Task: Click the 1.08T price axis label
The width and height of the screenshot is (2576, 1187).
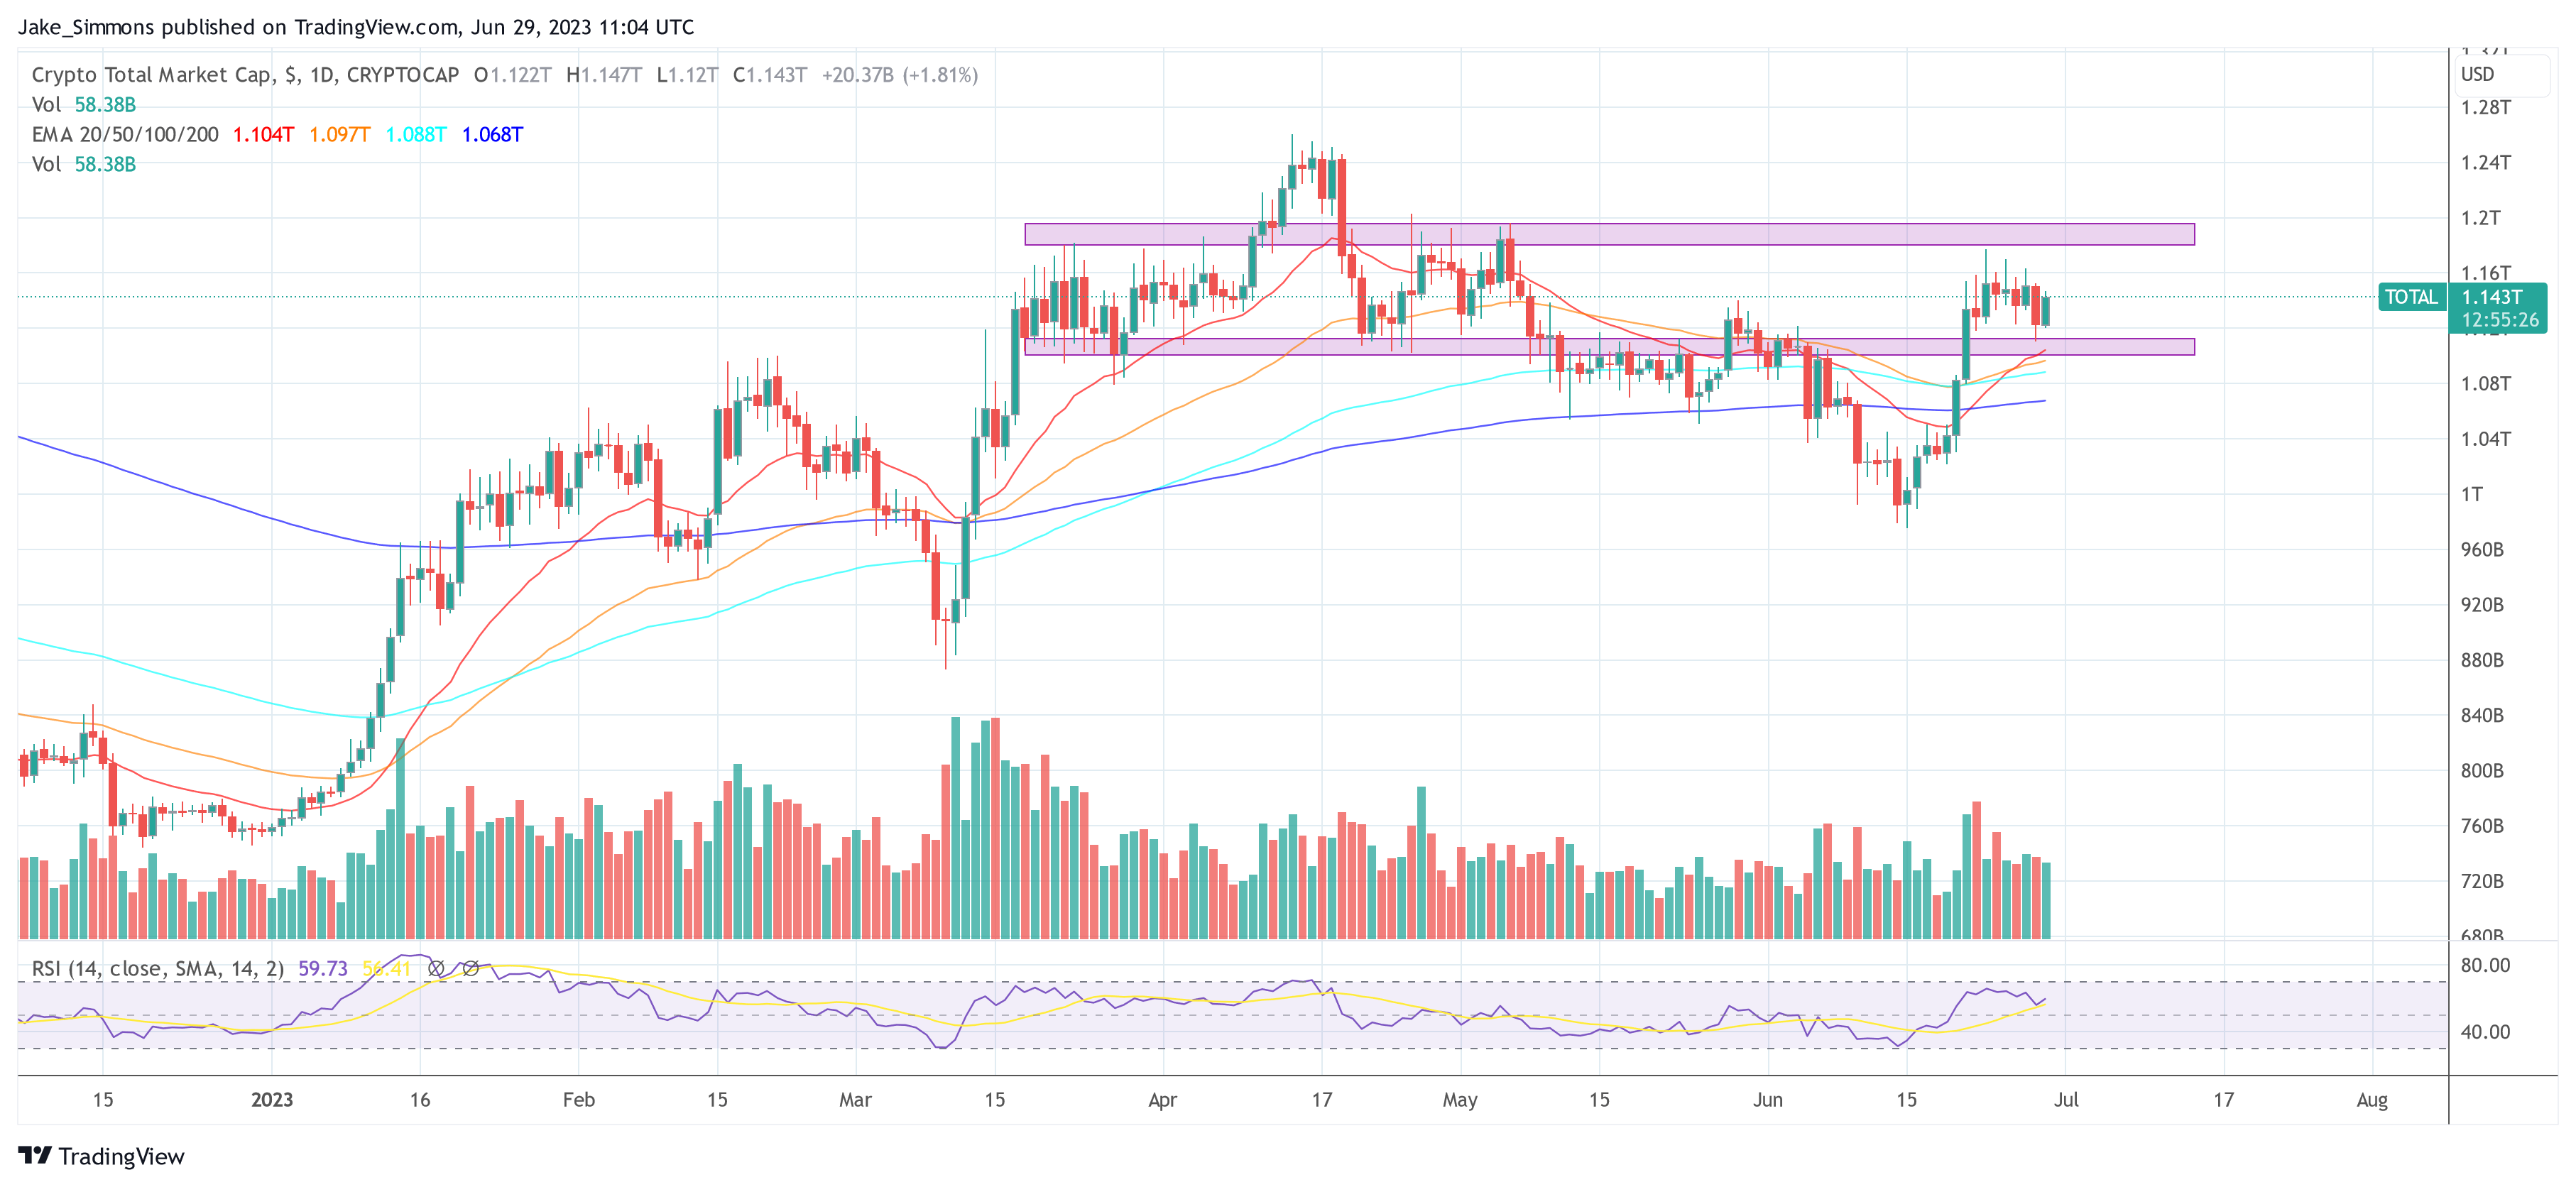Action: tap(2485, 383)
